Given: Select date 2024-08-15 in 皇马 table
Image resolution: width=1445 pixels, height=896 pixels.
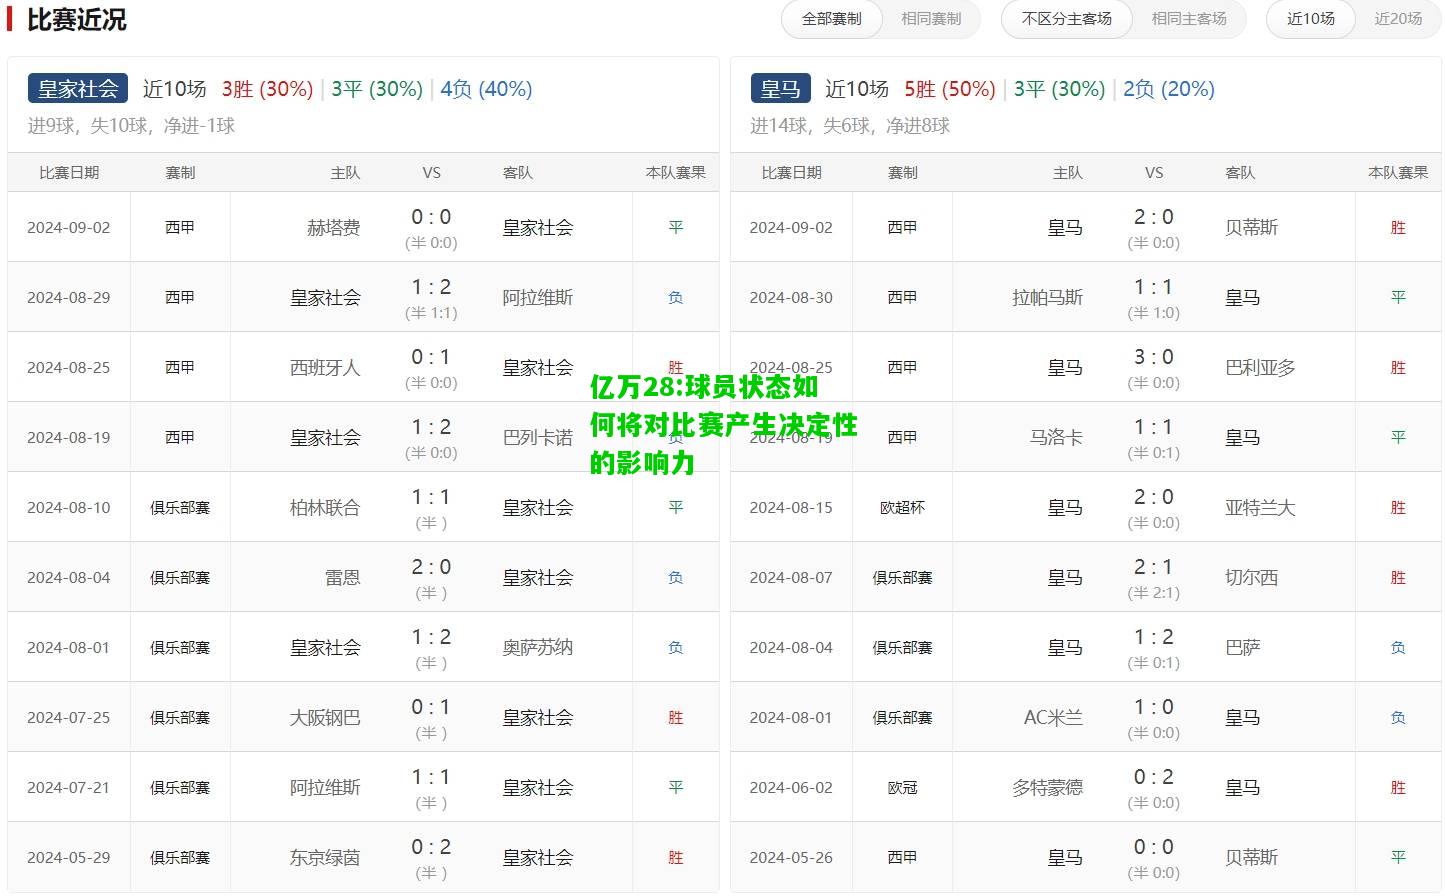Looking at the screenshot, I should [791, 508].
